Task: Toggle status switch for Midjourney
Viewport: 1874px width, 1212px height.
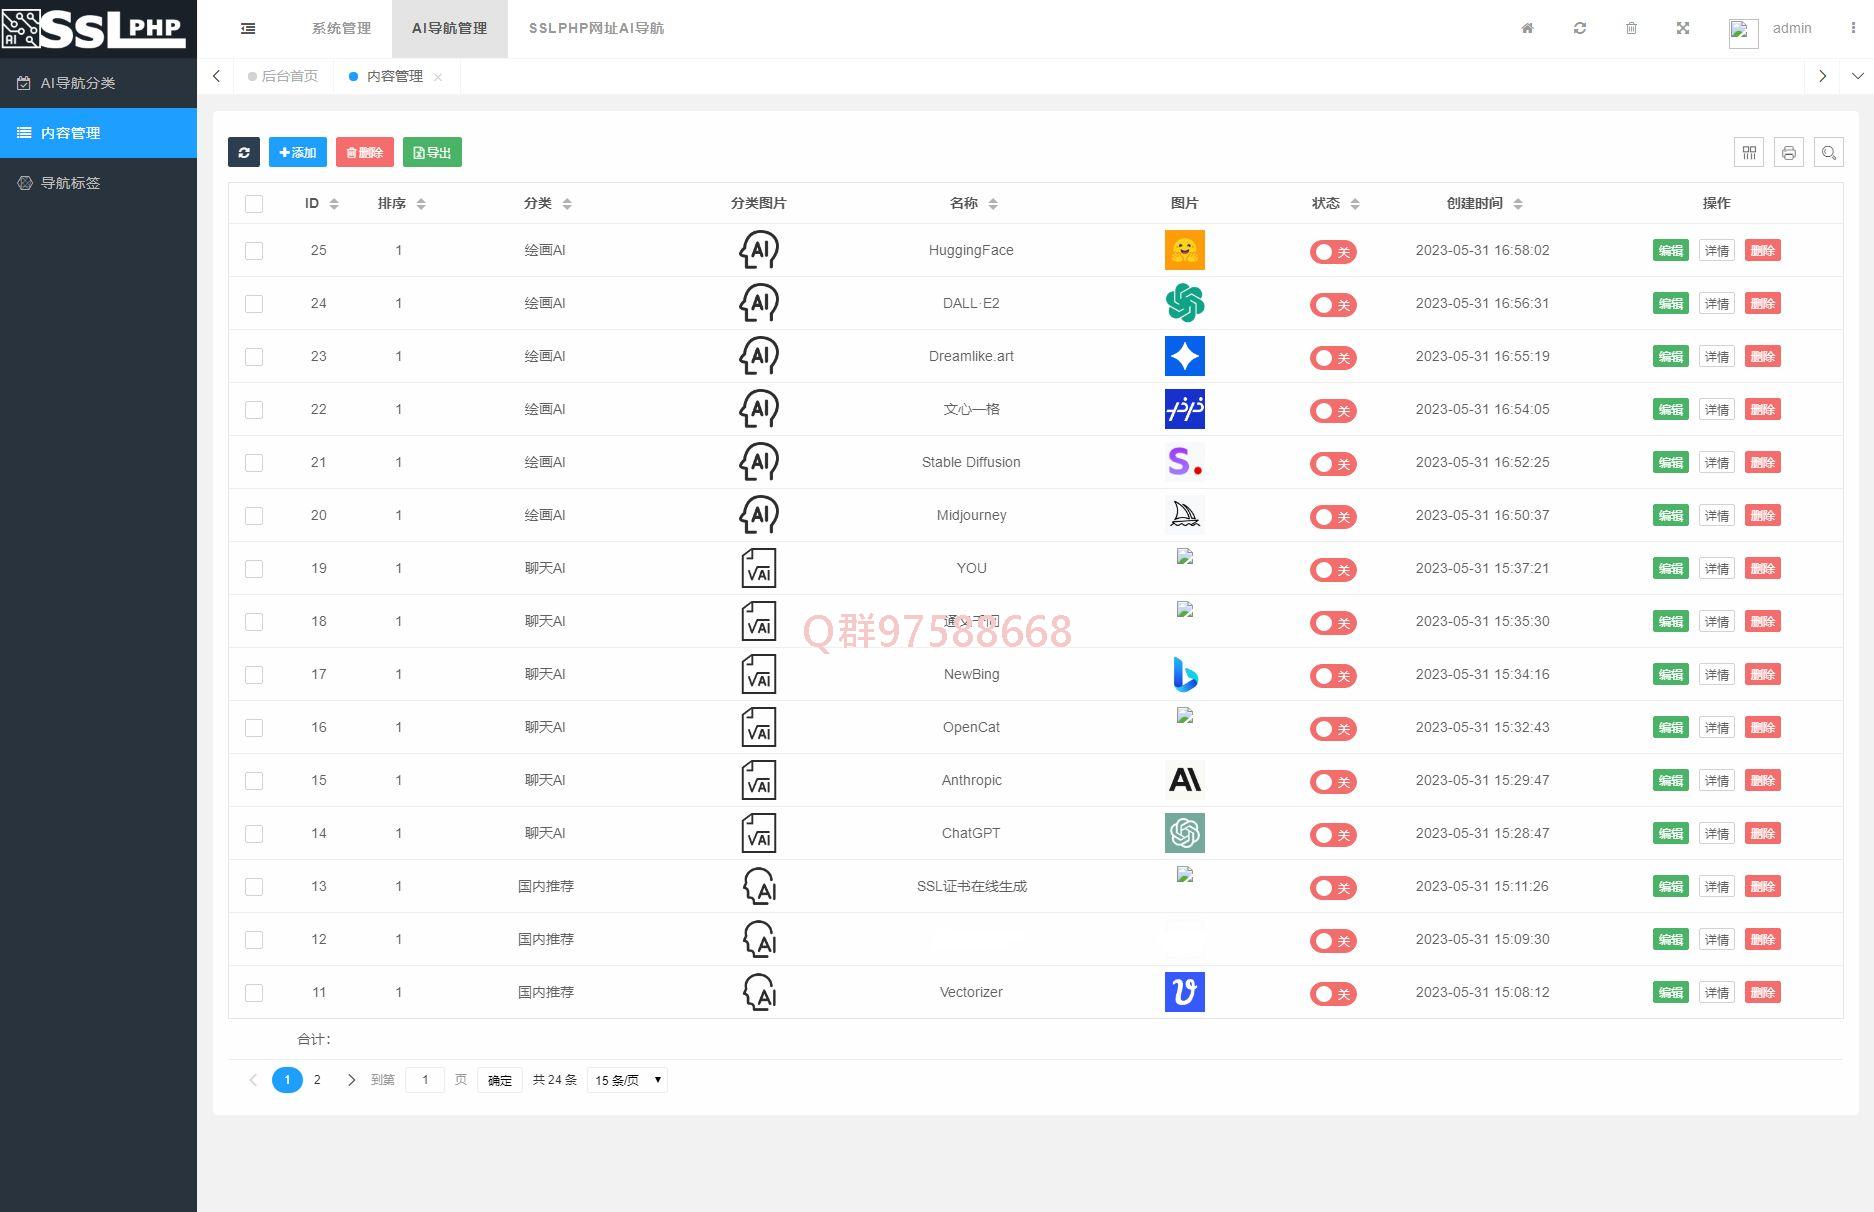Action: (1333, 517)
